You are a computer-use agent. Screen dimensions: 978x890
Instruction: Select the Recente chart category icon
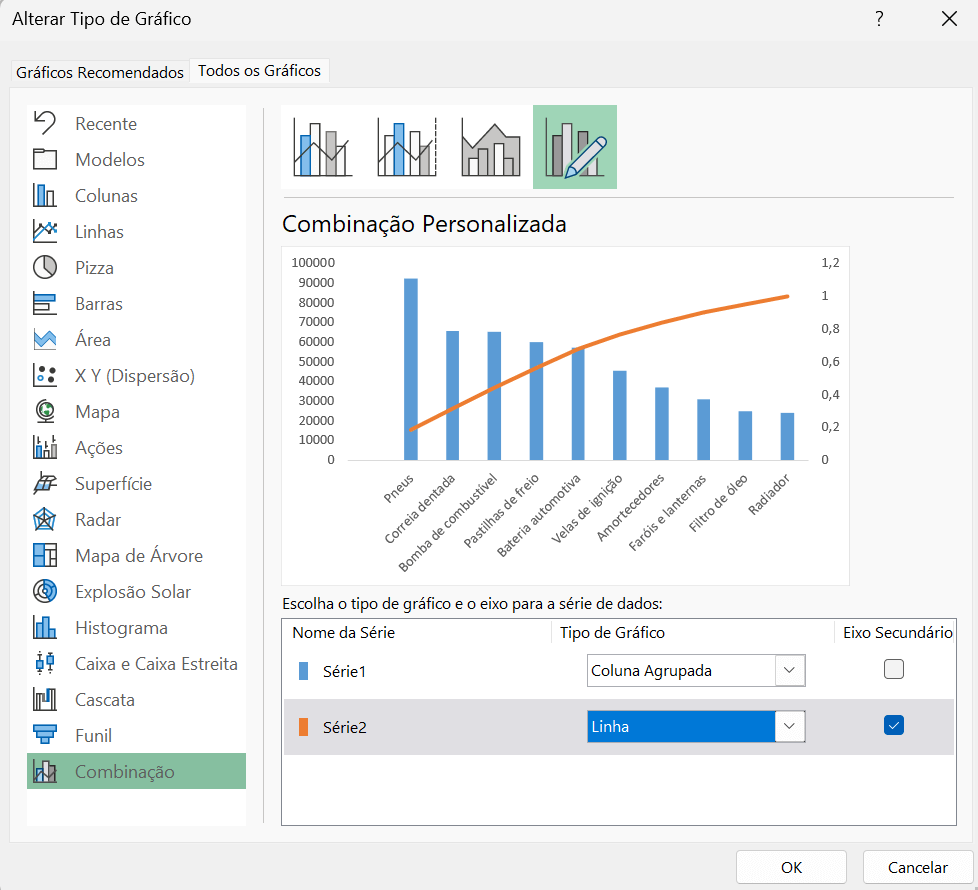(45, 123)
